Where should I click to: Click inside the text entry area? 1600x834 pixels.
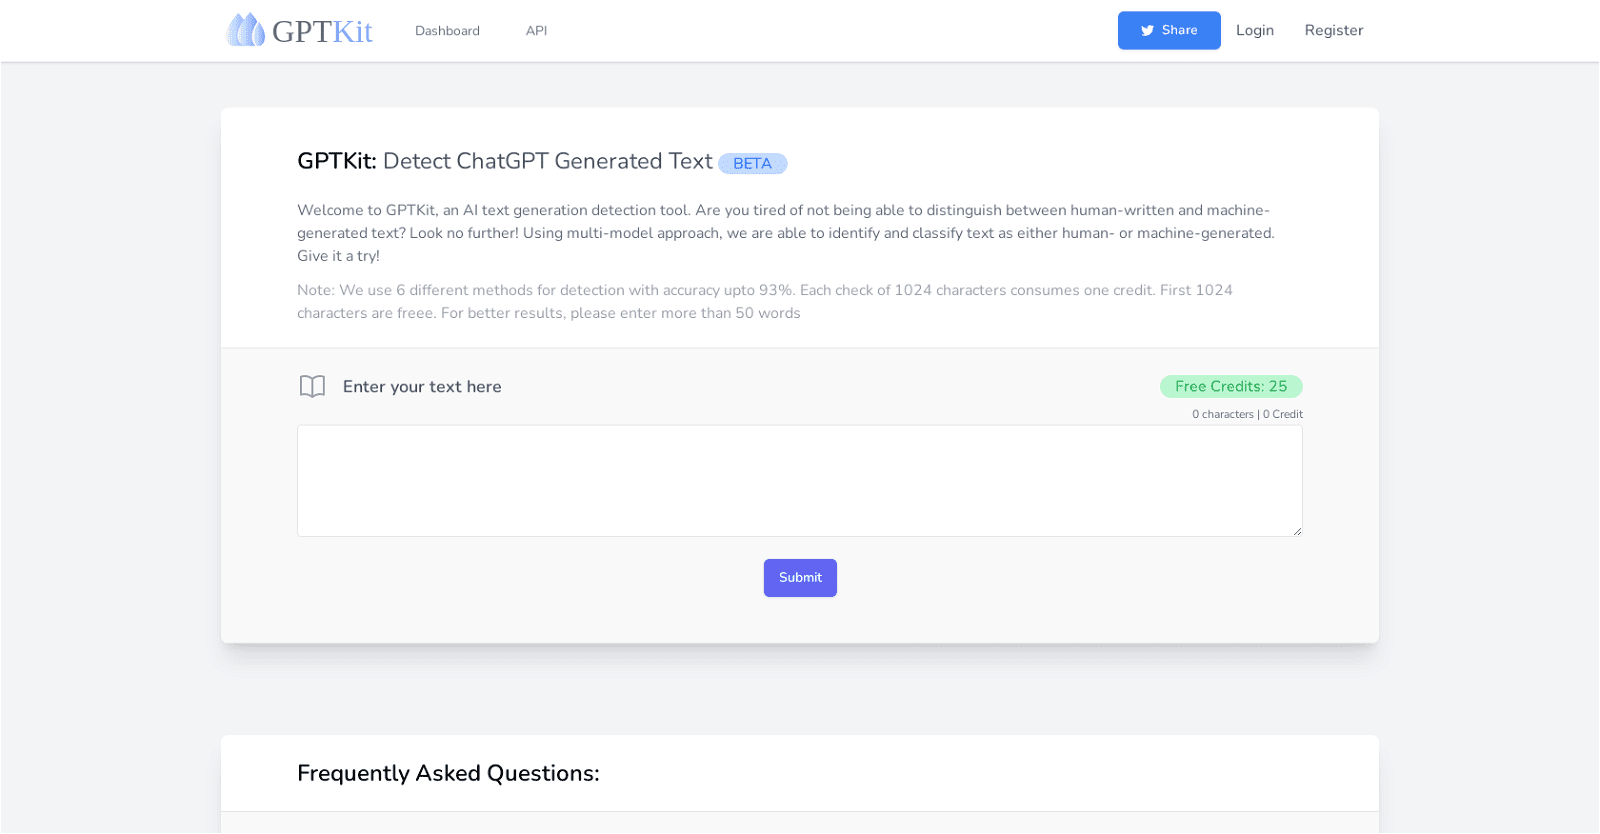(x=799, y=480)
